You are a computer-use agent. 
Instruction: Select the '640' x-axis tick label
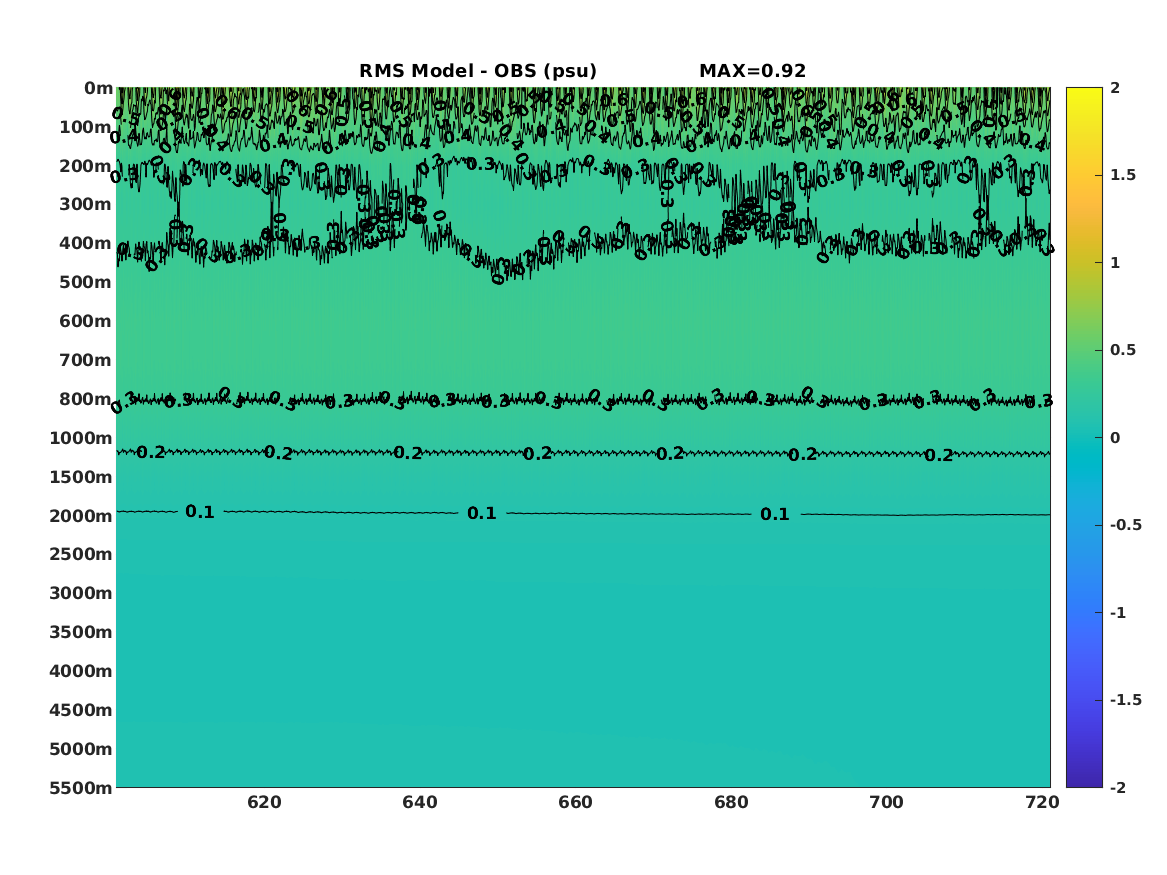click(420, 803)
